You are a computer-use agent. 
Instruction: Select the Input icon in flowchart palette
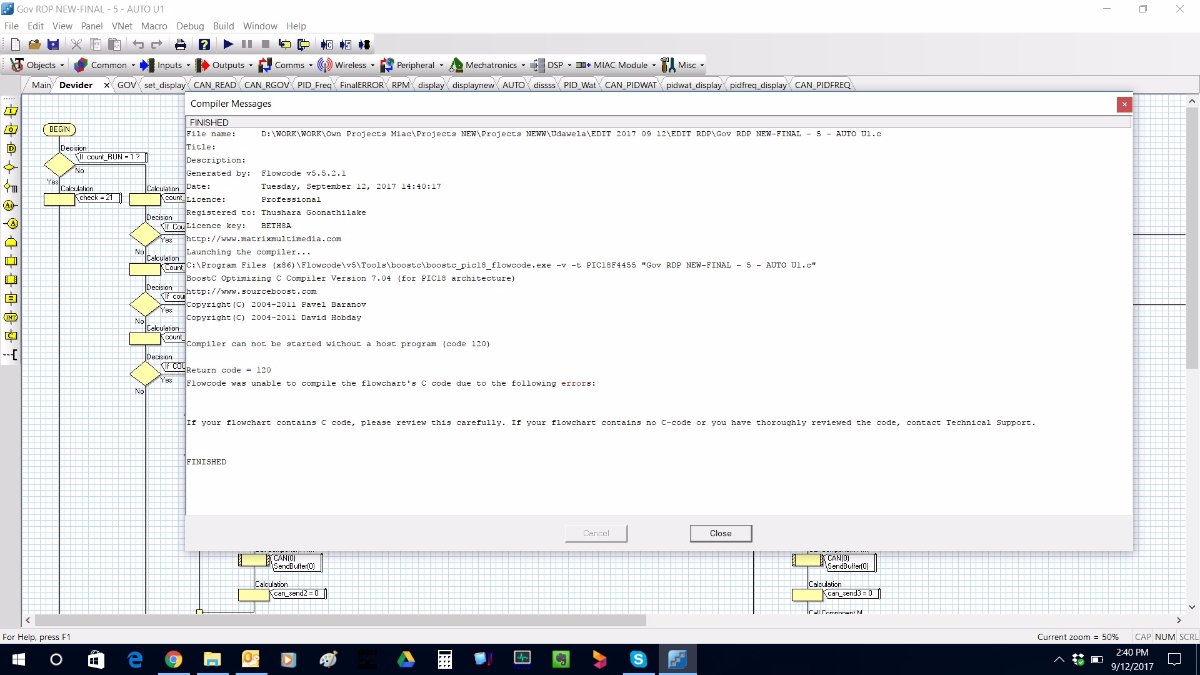click(11, 110)
